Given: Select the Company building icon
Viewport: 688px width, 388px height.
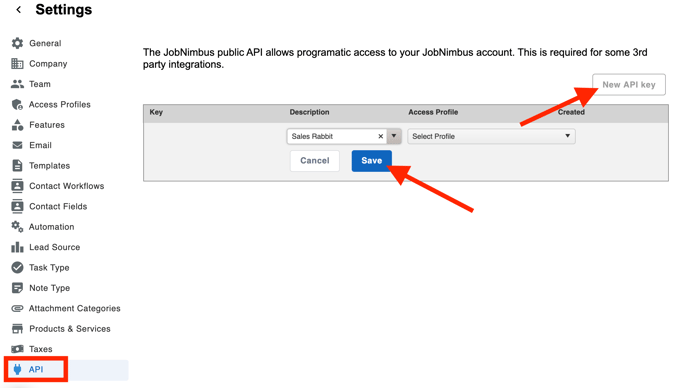Looking at the screenshot, I should point(17,64).
